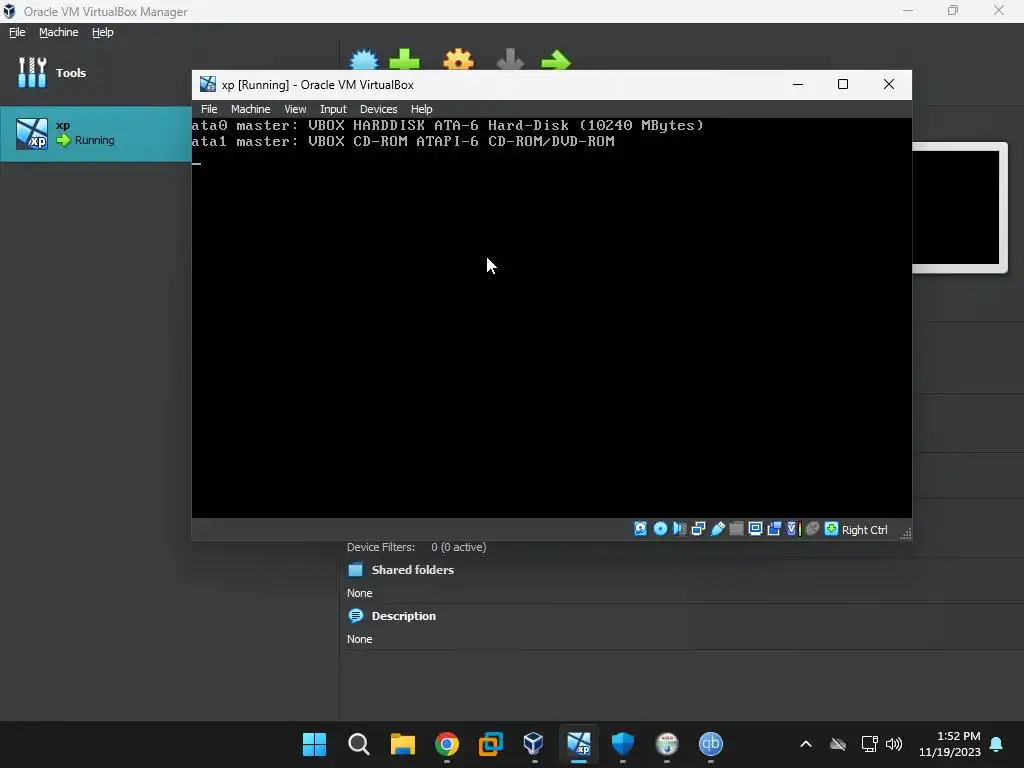Viewport: 1024px width, 768px height.
Task: Click the optical disk status icon
Action: pos(660,529)
